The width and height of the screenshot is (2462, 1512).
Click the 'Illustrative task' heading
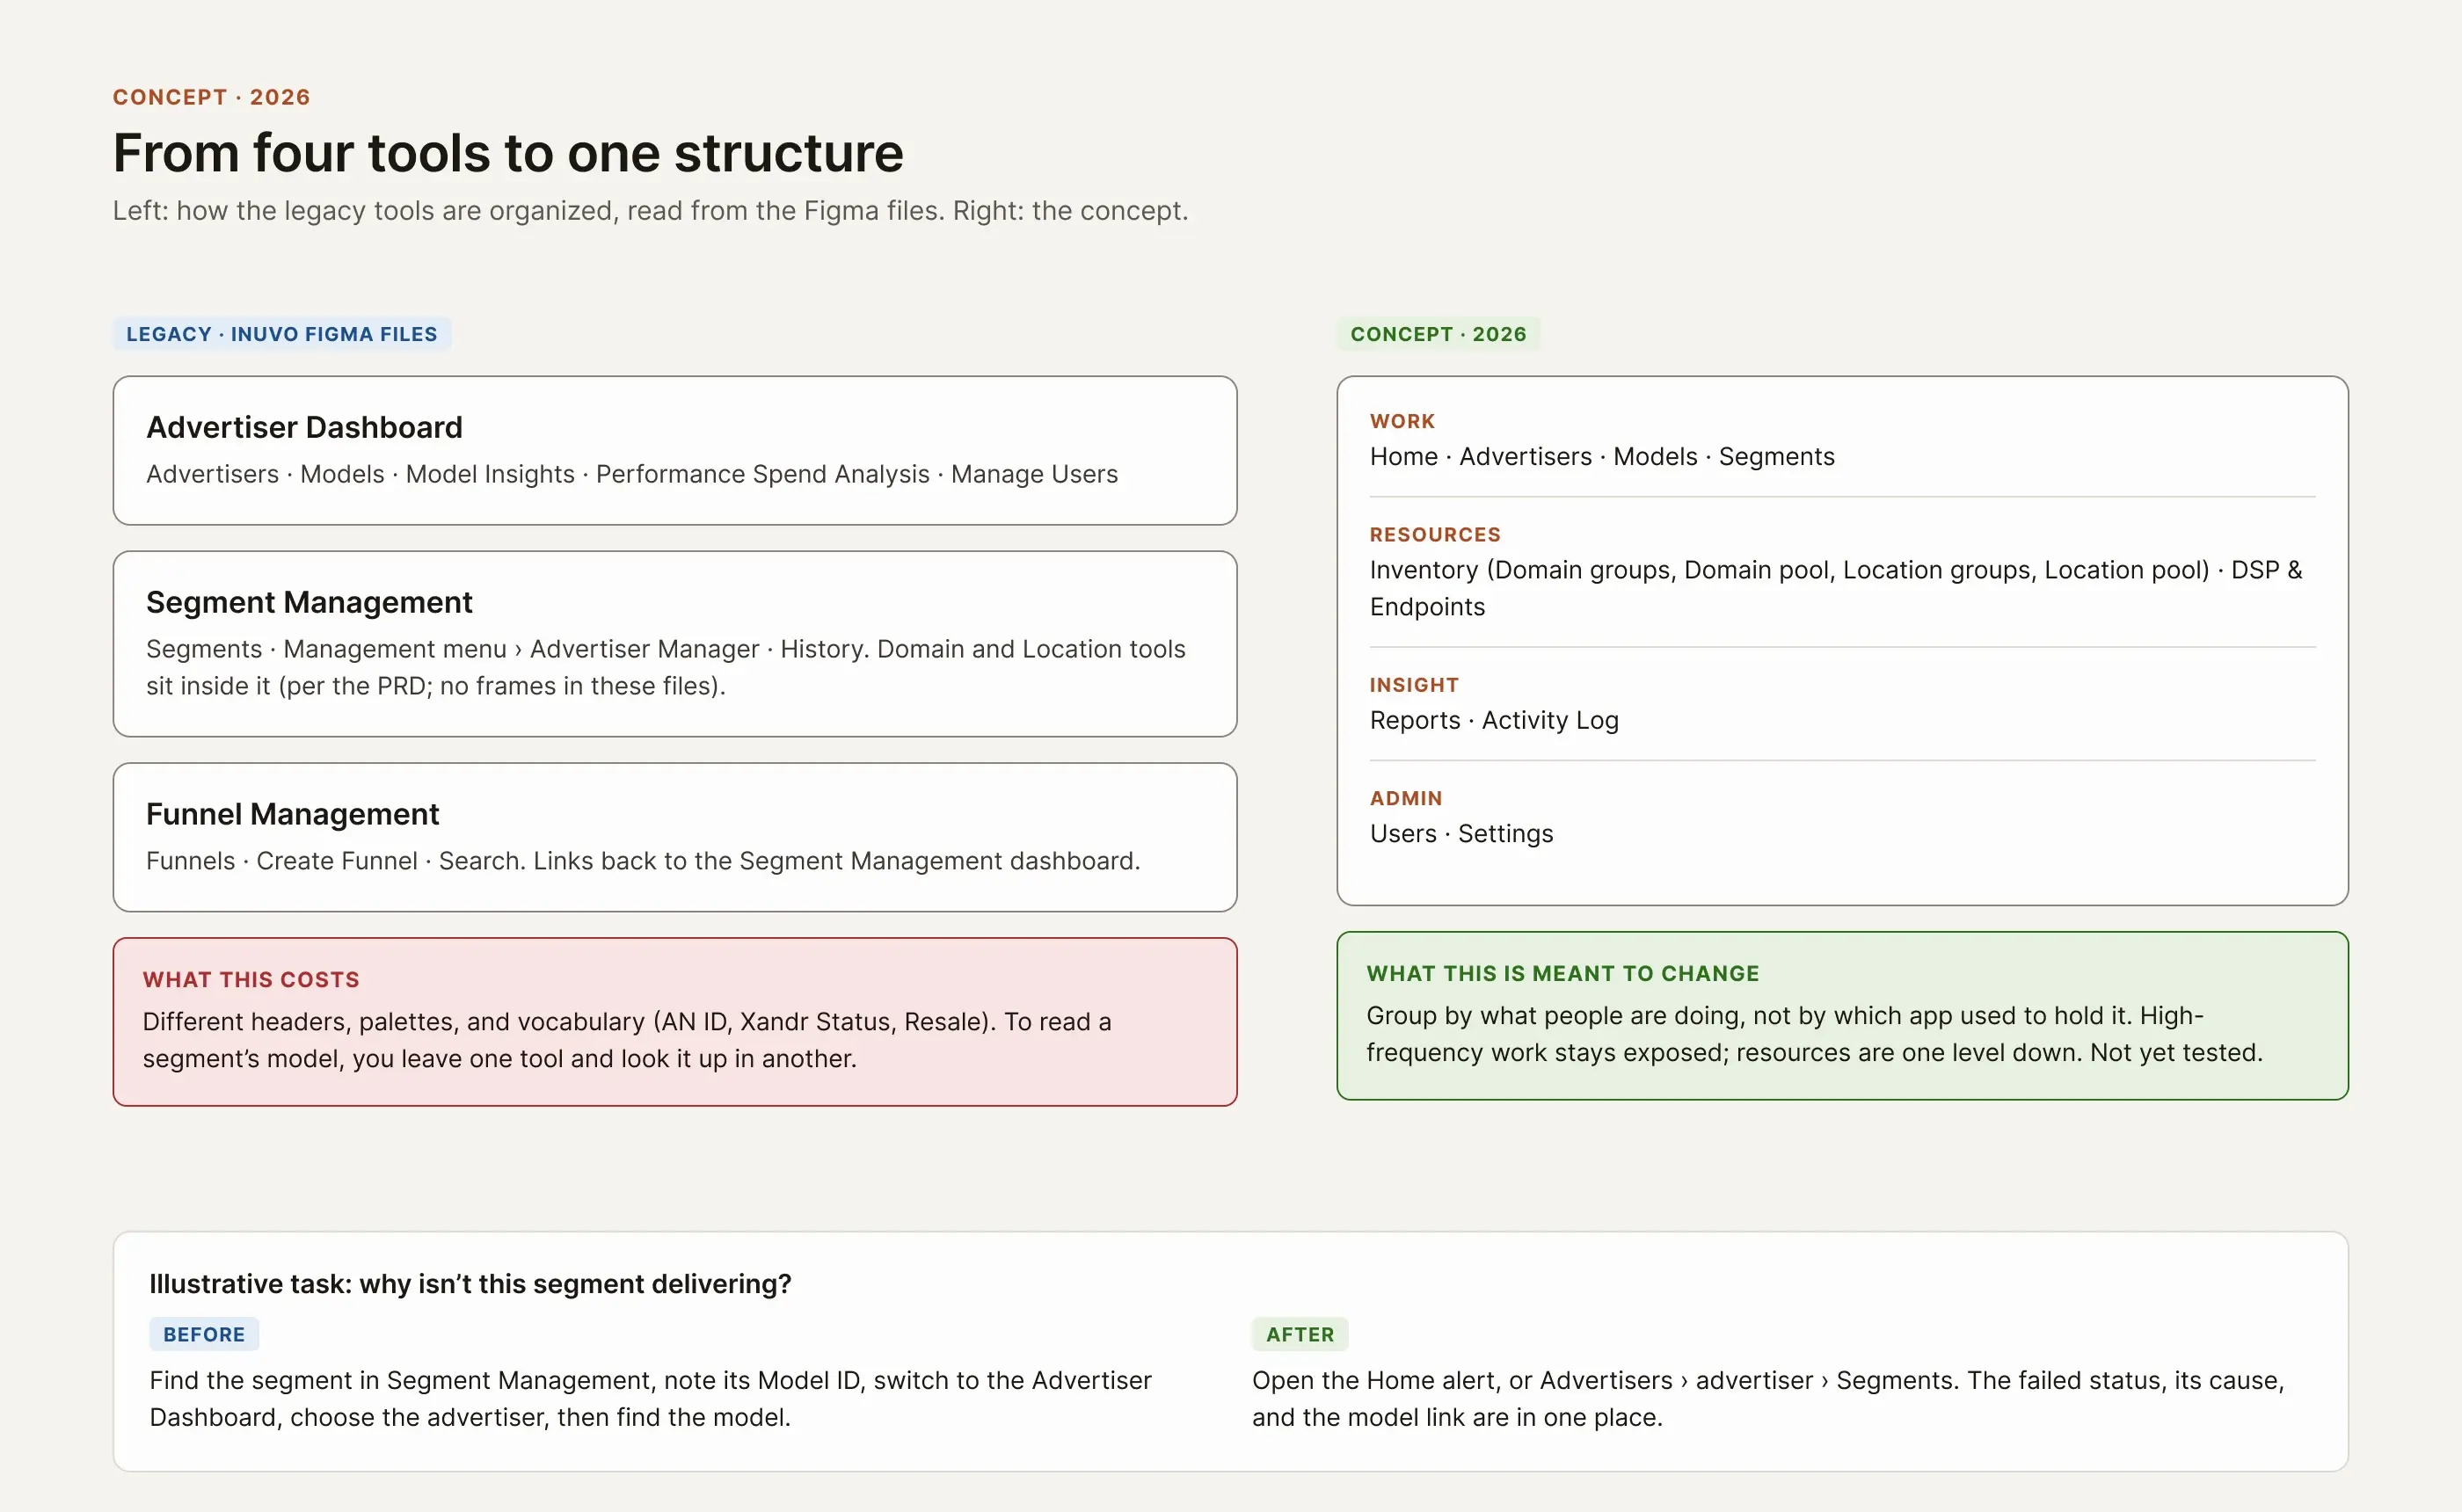point(470,1284)
